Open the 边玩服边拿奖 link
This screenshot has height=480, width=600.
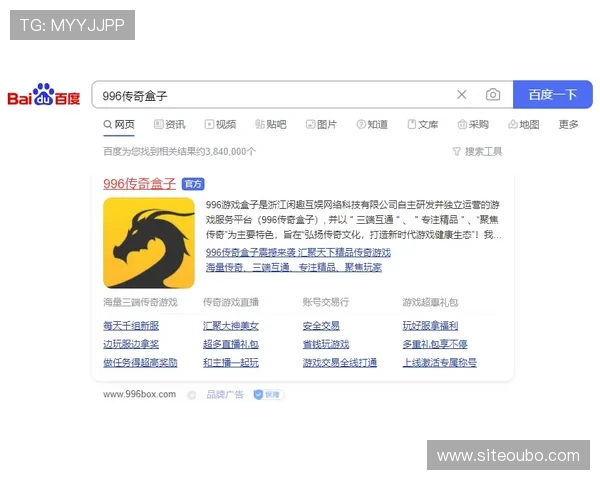click(x=131, y=344)
